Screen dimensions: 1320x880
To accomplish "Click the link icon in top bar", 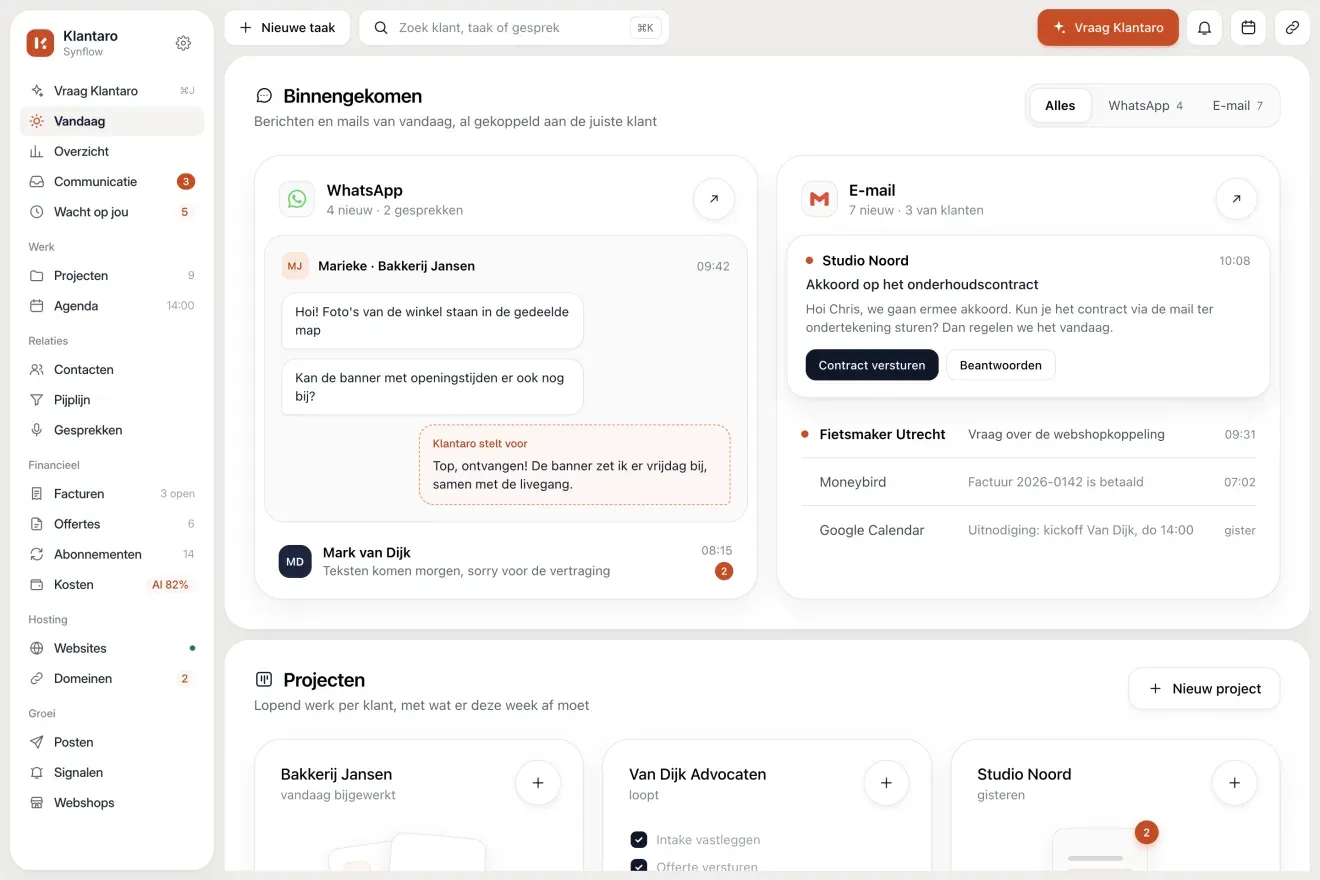I will tap(1292, 28).
